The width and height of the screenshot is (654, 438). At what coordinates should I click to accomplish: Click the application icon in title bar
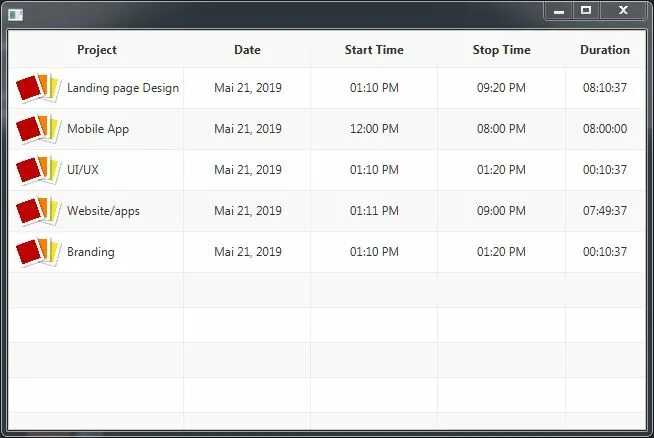pyautogui.click(x=15, y=13)
